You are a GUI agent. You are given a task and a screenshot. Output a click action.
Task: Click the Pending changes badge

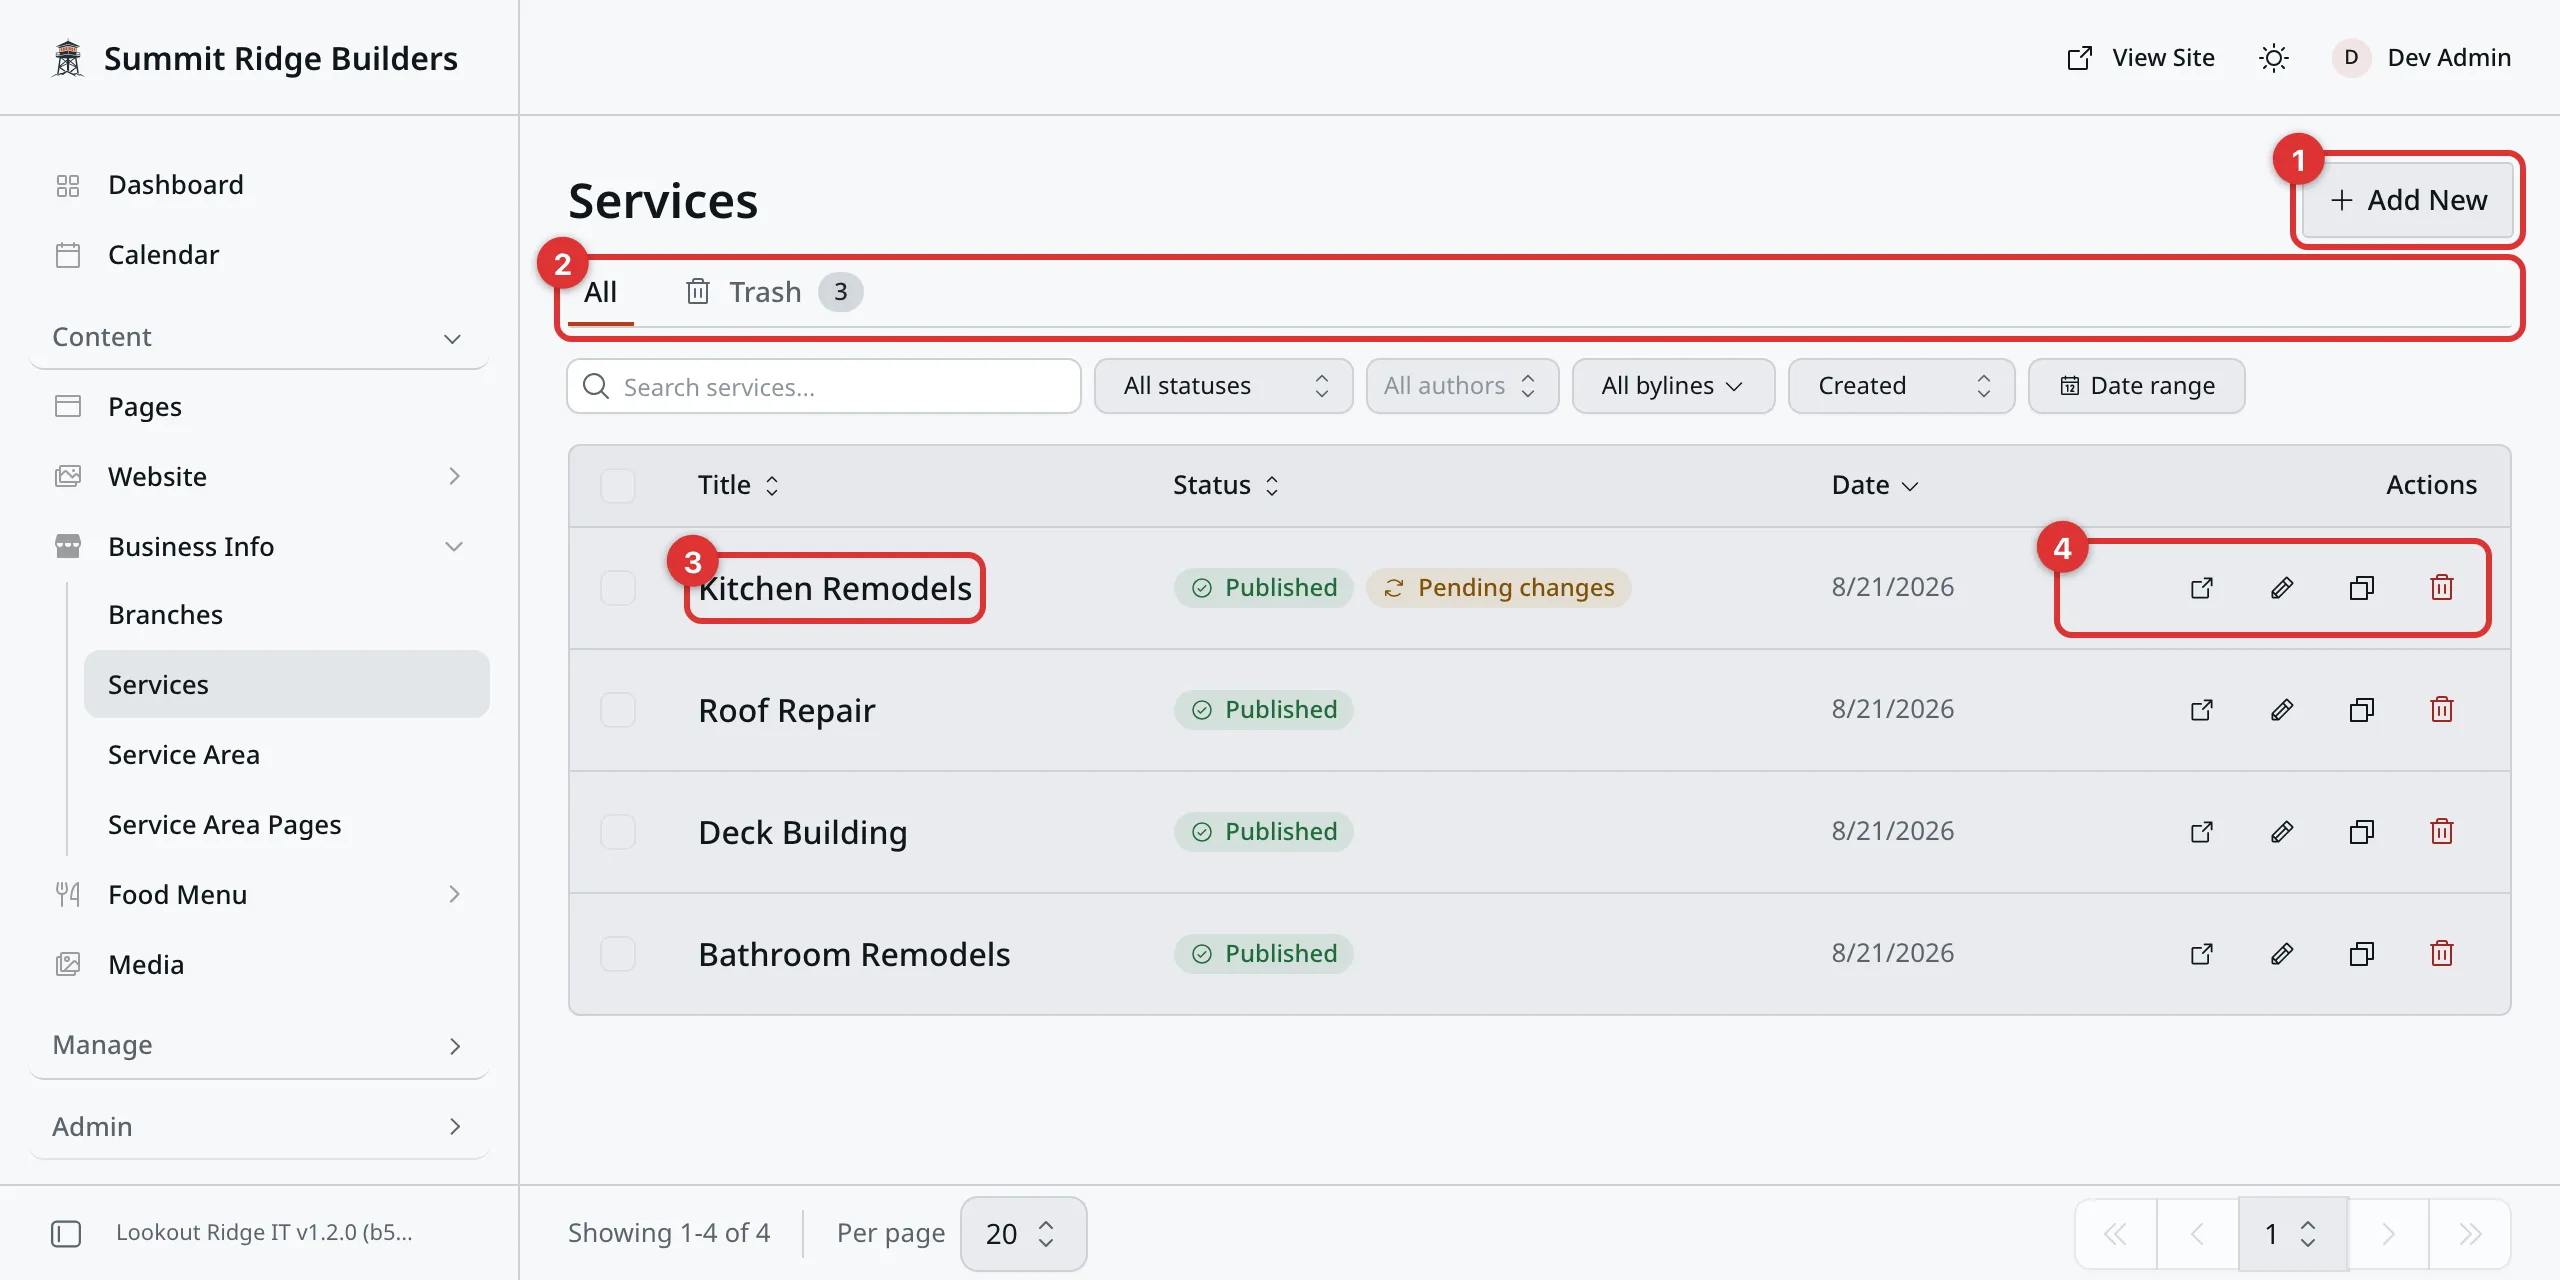coord(1498,588)
